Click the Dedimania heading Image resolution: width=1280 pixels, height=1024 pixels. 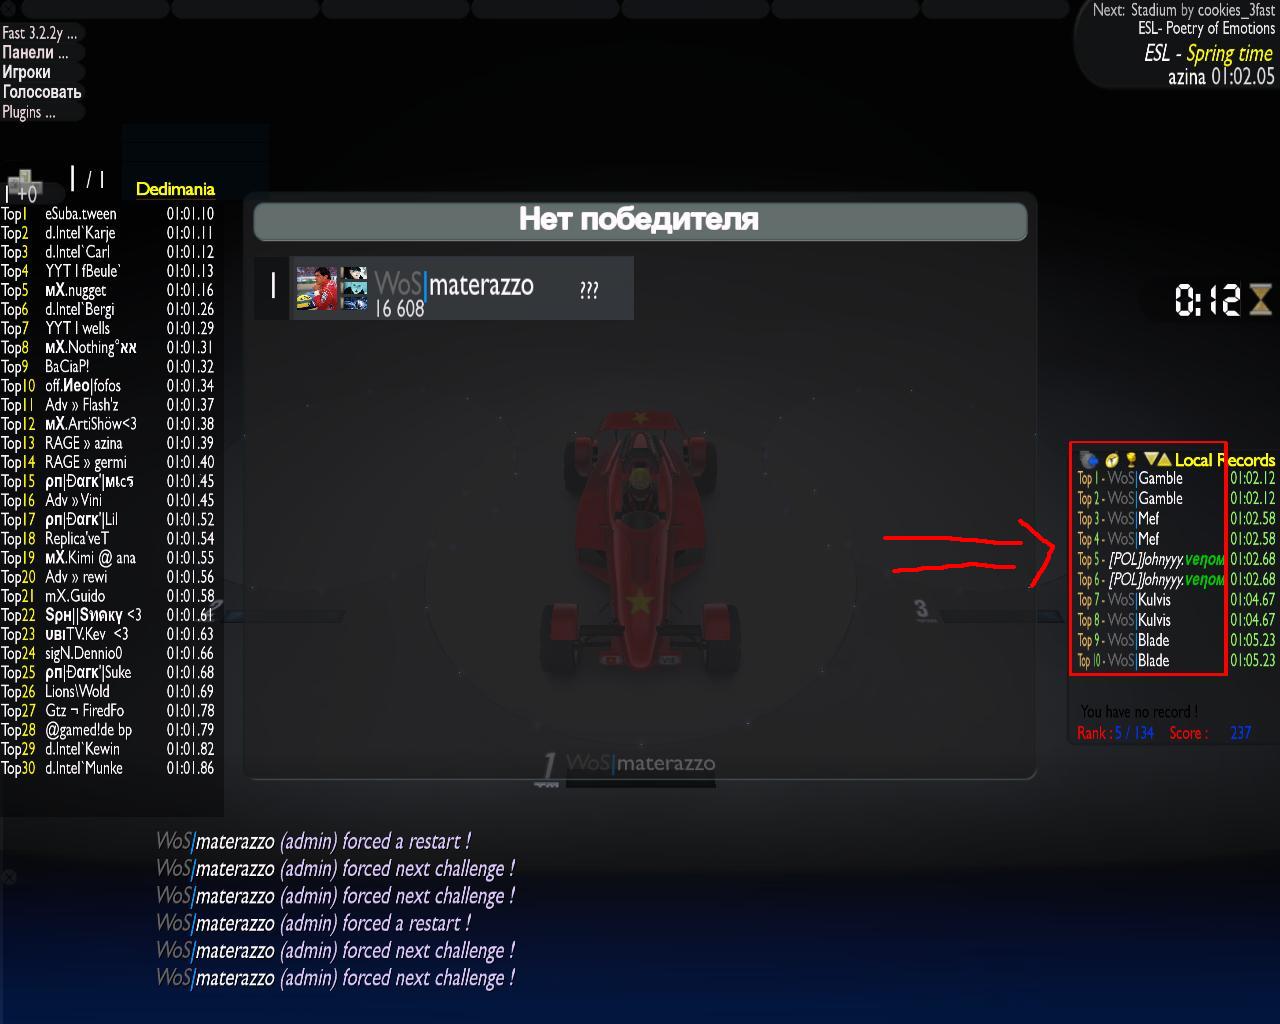pos(175,189)
